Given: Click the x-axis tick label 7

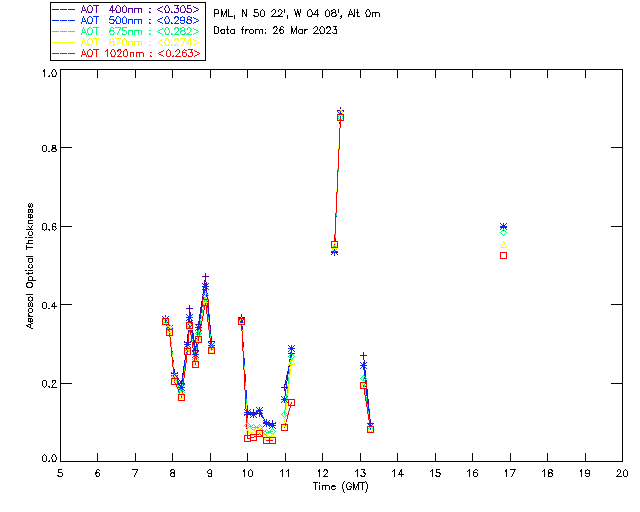Looking at the screenshot, I should coord(135,473).
